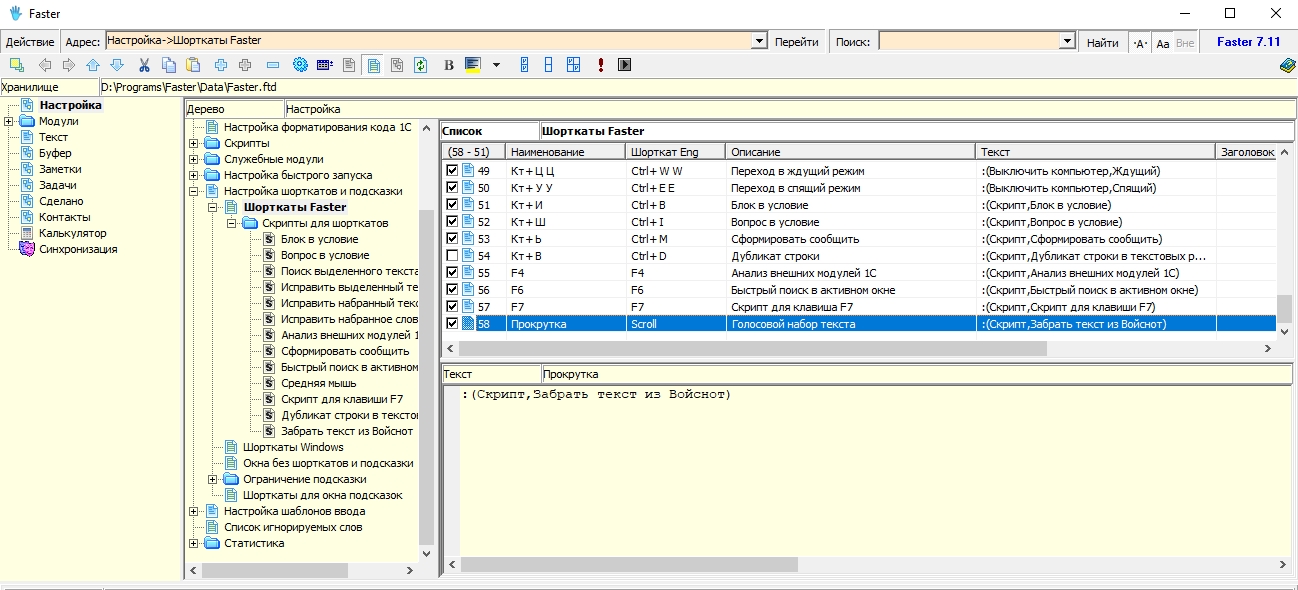
Task: Click inside the Поиск search field
Action: coord(968,41)
